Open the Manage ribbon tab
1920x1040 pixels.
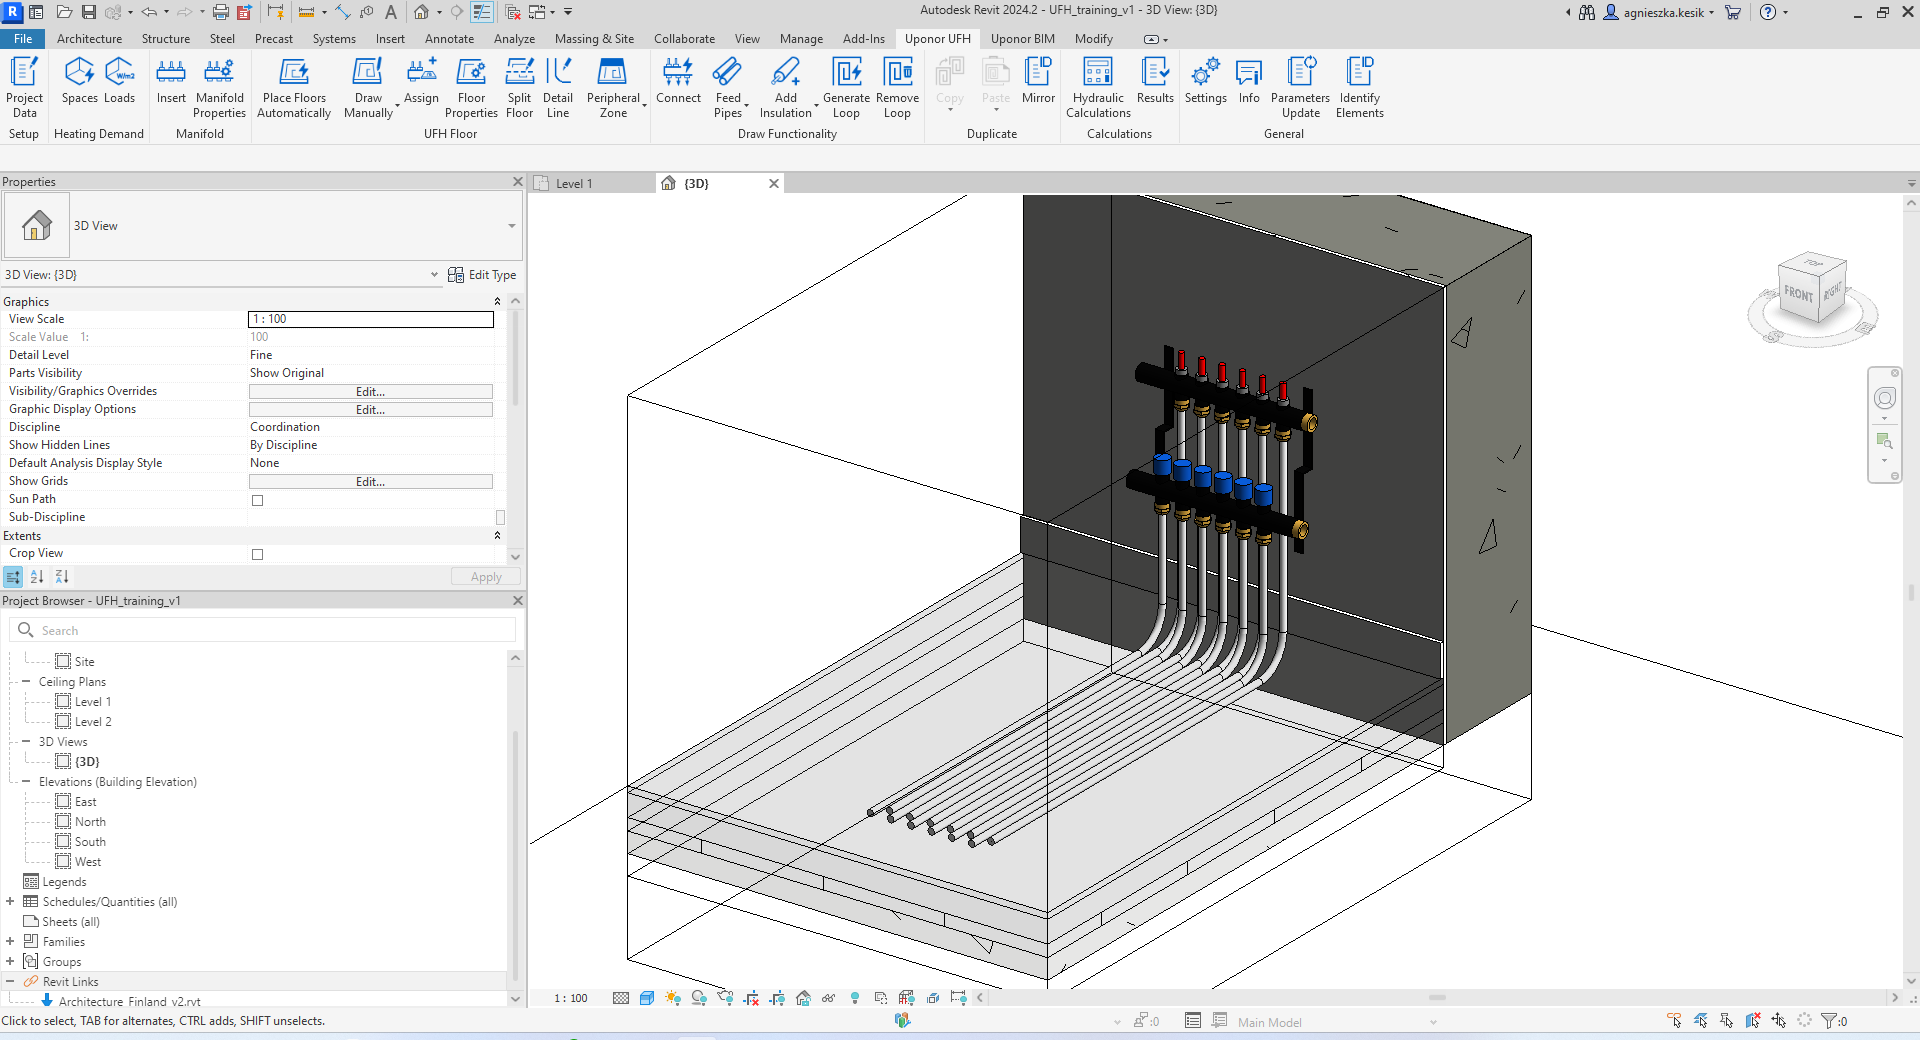[801, 39]
